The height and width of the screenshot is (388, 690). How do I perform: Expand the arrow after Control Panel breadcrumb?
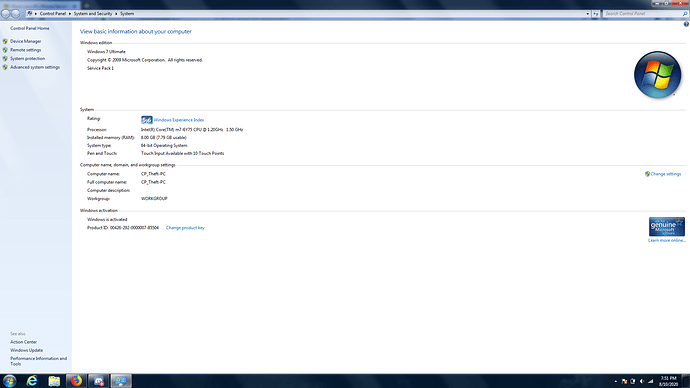pos(70,14)
